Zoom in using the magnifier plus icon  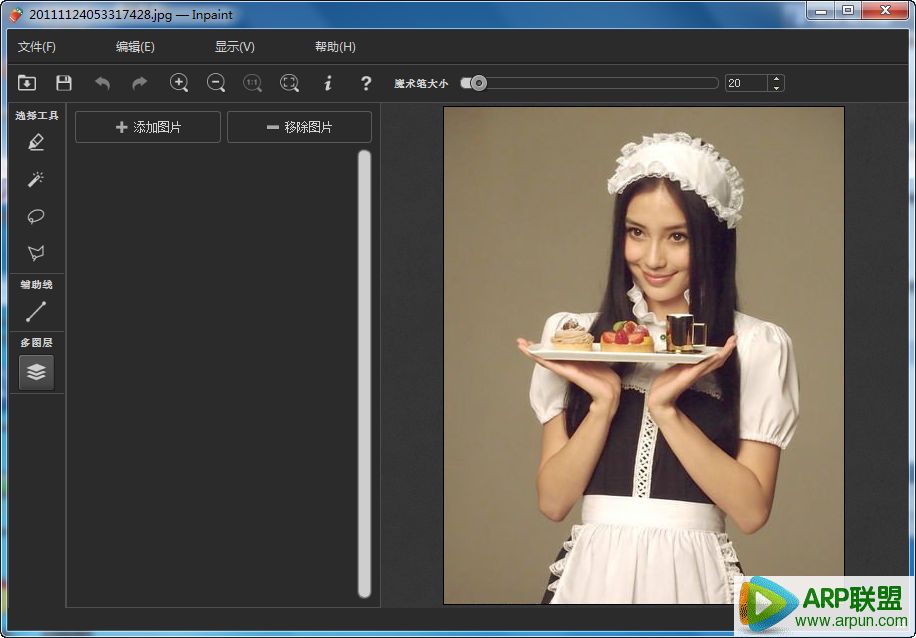coord(179,83)
